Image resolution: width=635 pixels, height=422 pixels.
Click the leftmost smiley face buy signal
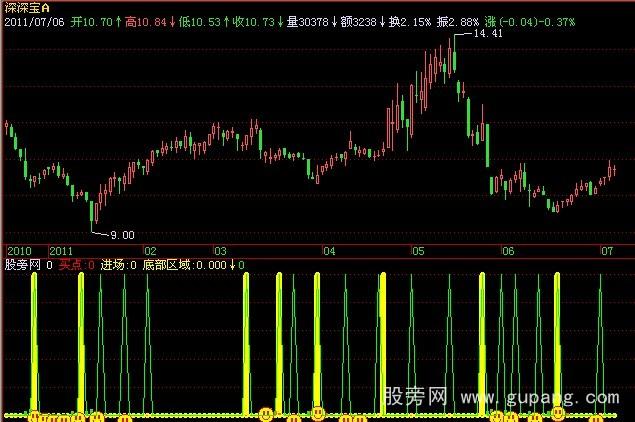point(34,414)
